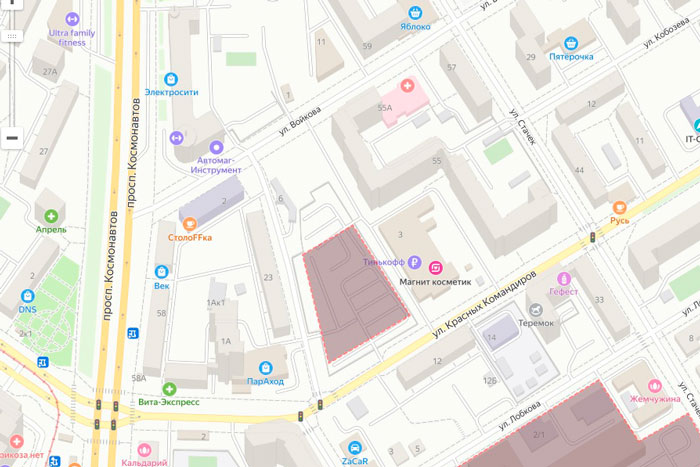The width and height of the screenshot is (700, 467).
Task: Click the zoom slider handle
Action: point(12,36)
